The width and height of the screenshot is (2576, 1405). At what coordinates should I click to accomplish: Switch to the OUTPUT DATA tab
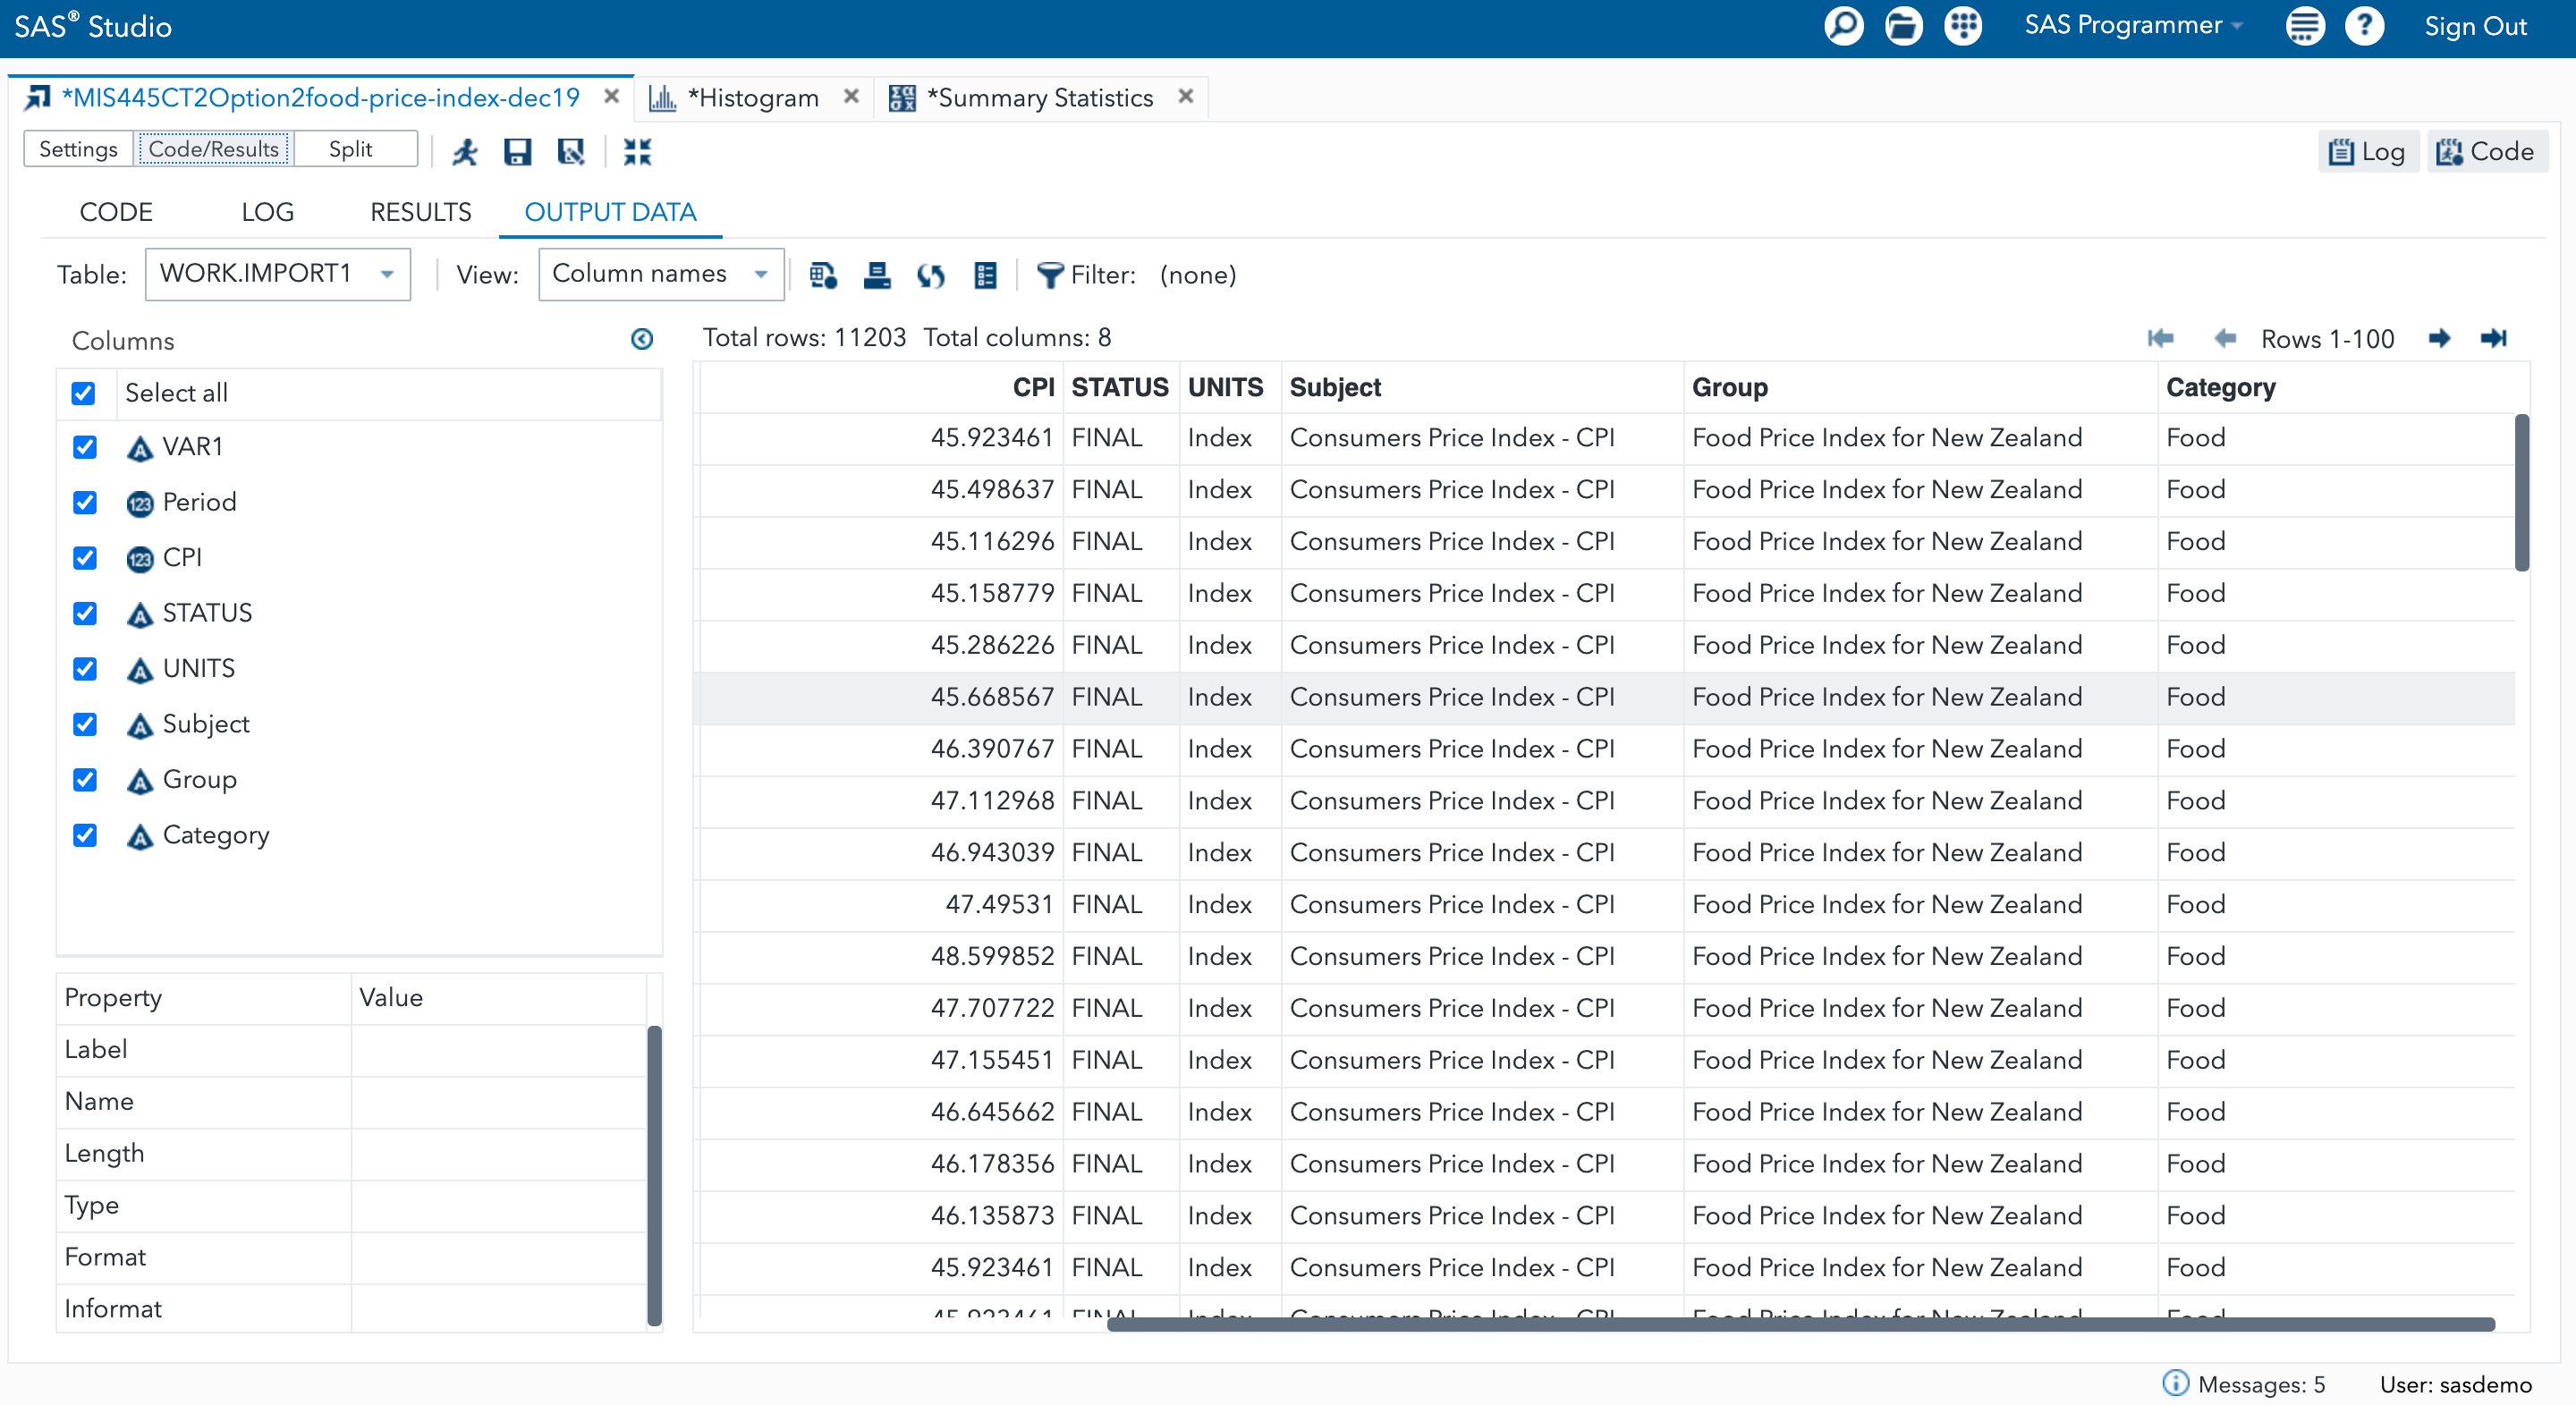[610, 211]
